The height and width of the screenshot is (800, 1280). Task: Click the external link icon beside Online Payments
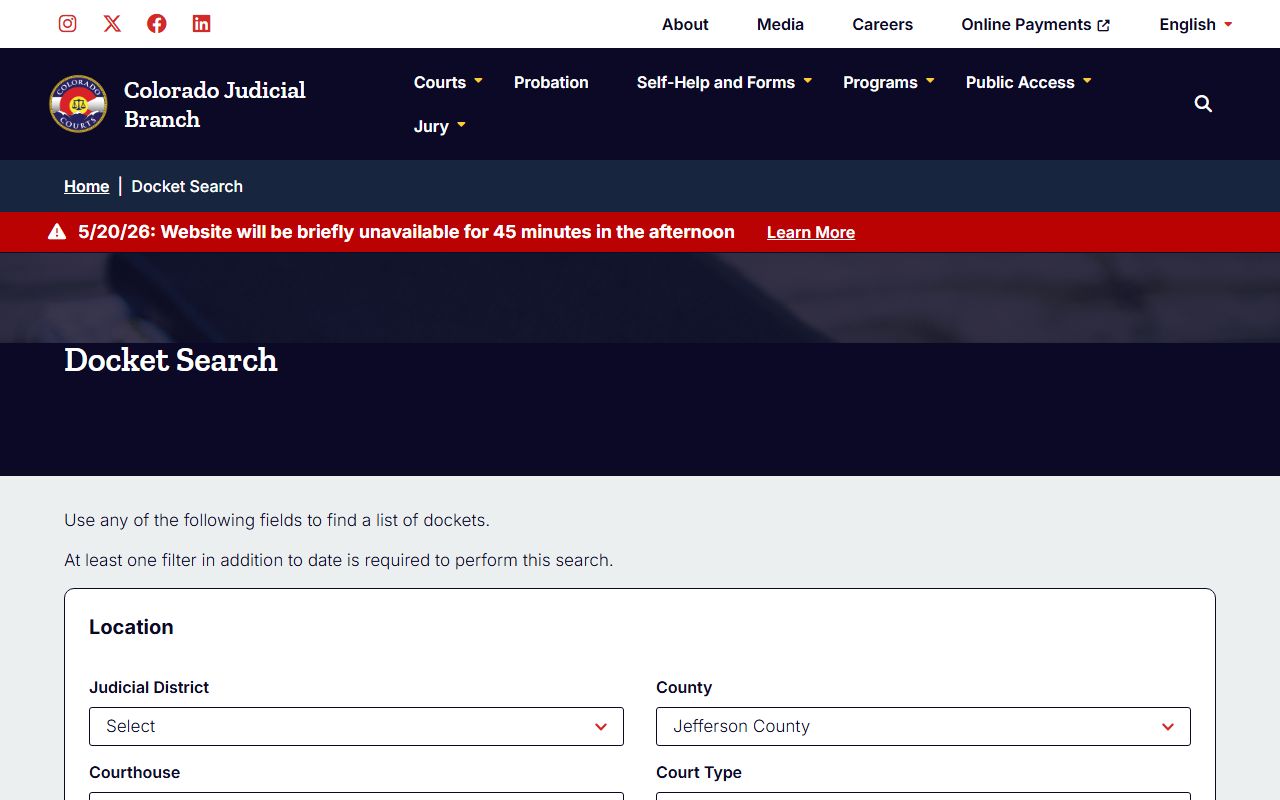(1103, 25)
